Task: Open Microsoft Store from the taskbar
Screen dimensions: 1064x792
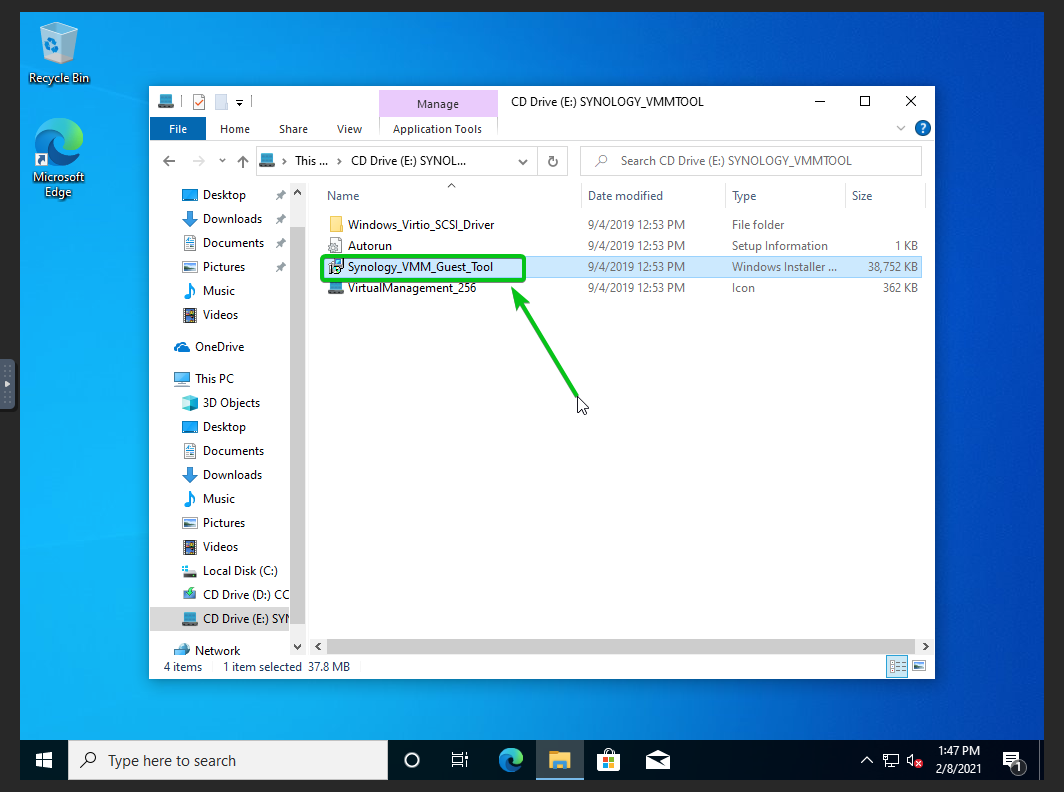Action: pyautogui.click(x=608, y=760)
